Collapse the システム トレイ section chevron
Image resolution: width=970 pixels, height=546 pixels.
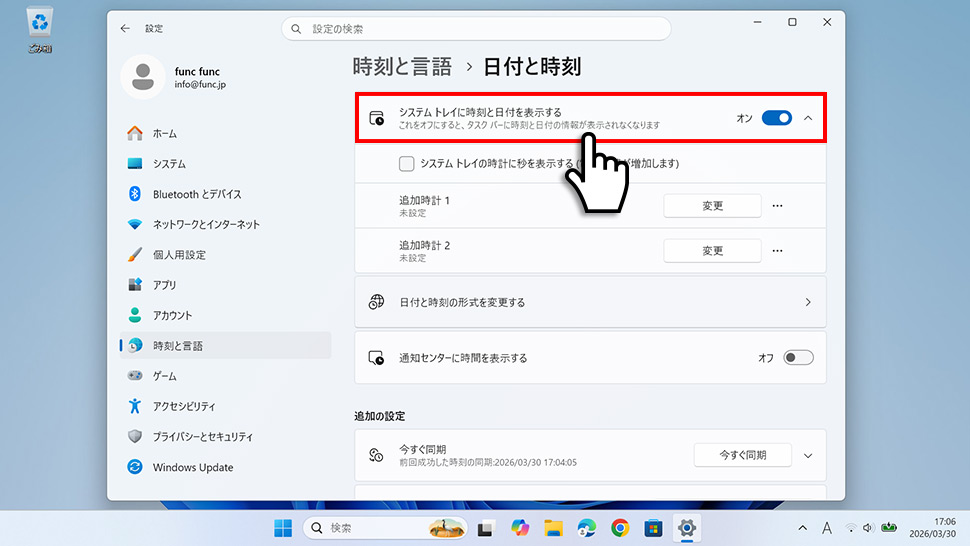808,118
